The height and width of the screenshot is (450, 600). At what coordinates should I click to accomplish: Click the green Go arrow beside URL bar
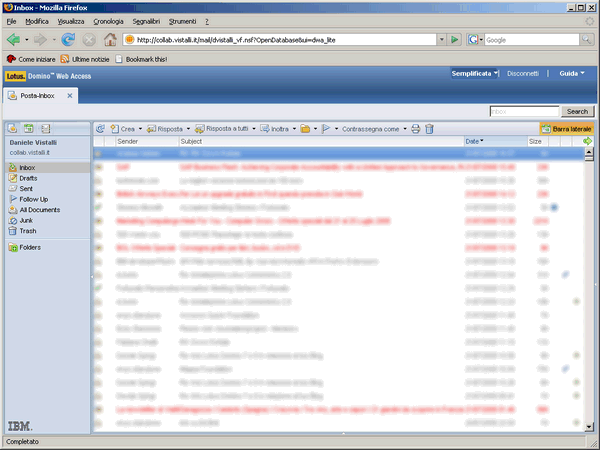coord(454,39)
